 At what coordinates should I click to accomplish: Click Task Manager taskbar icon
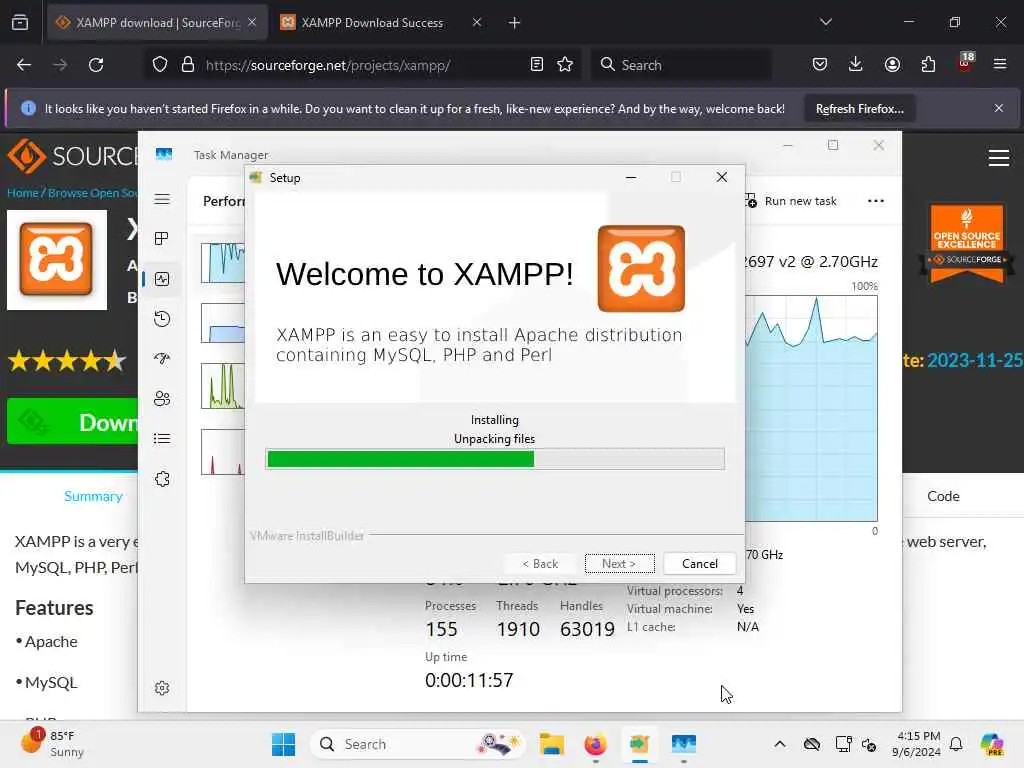pos(684,744)
